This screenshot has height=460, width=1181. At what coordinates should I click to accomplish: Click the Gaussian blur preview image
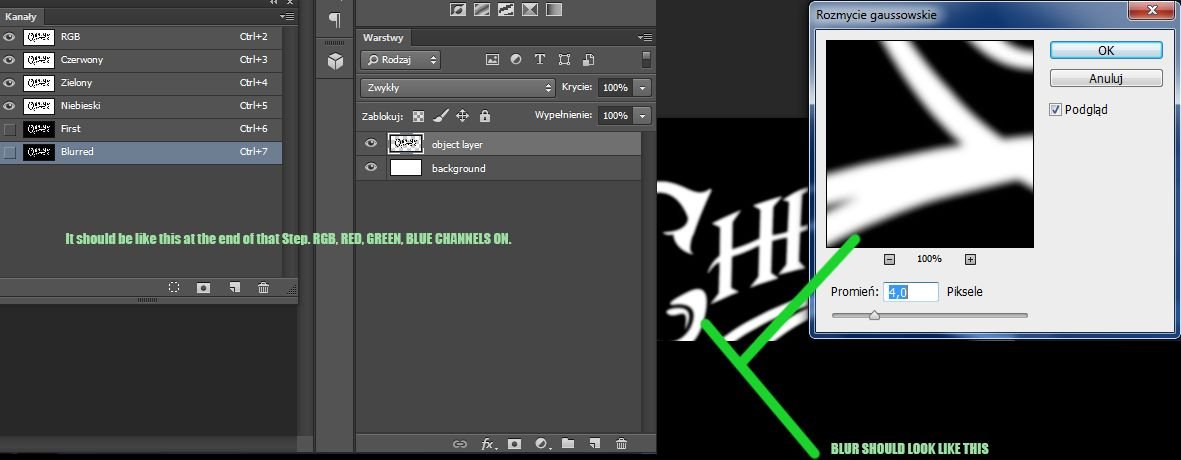click(x=929, y=144)
